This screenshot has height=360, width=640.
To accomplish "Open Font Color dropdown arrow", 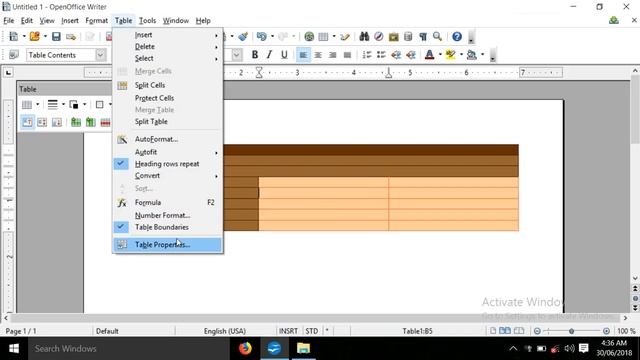I will pyautogui.click(x=440, y=55).
